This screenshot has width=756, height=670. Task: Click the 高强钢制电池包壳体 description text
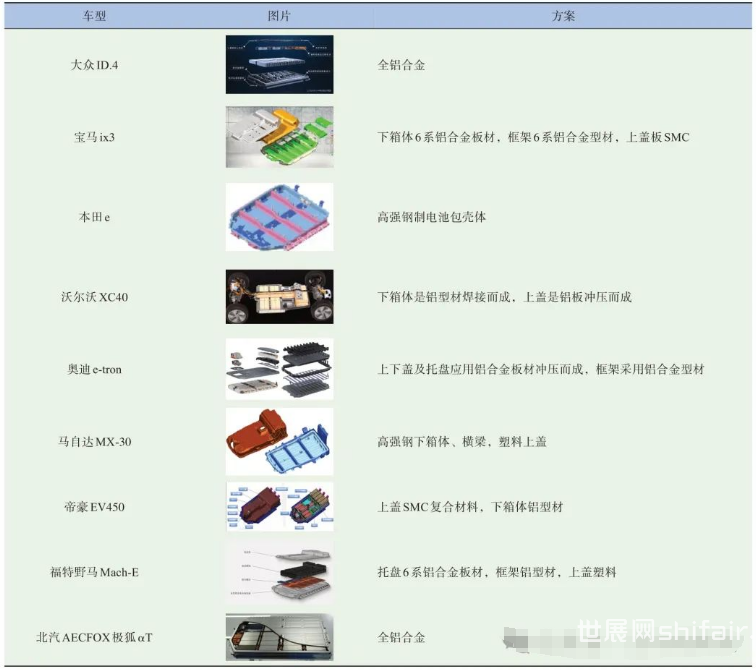[431, 217]
